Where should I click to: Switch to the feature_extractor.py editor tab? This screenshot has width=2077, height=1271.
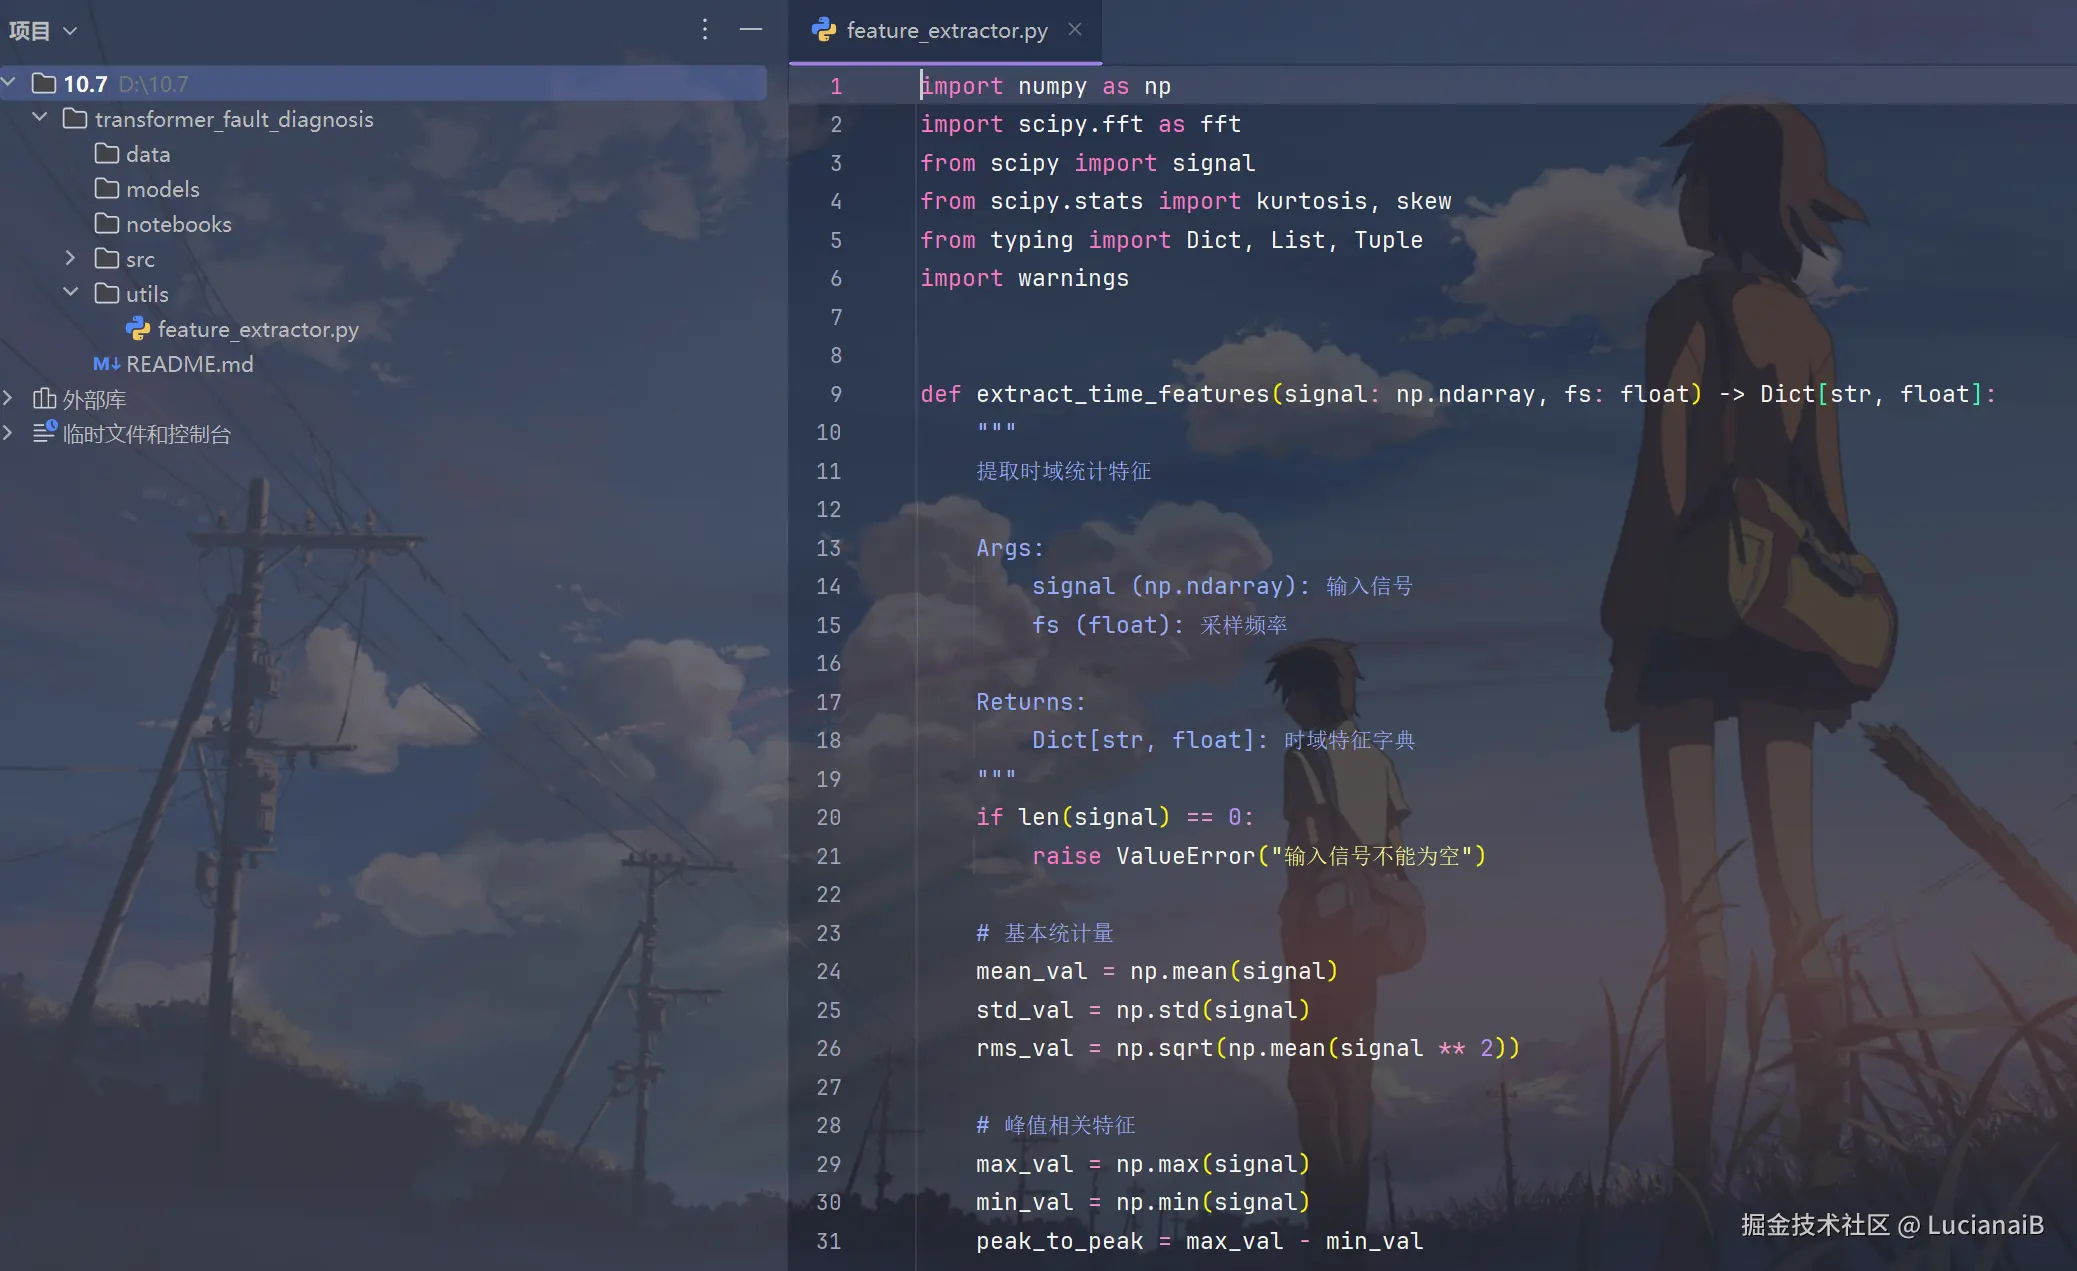pos(945,31)
